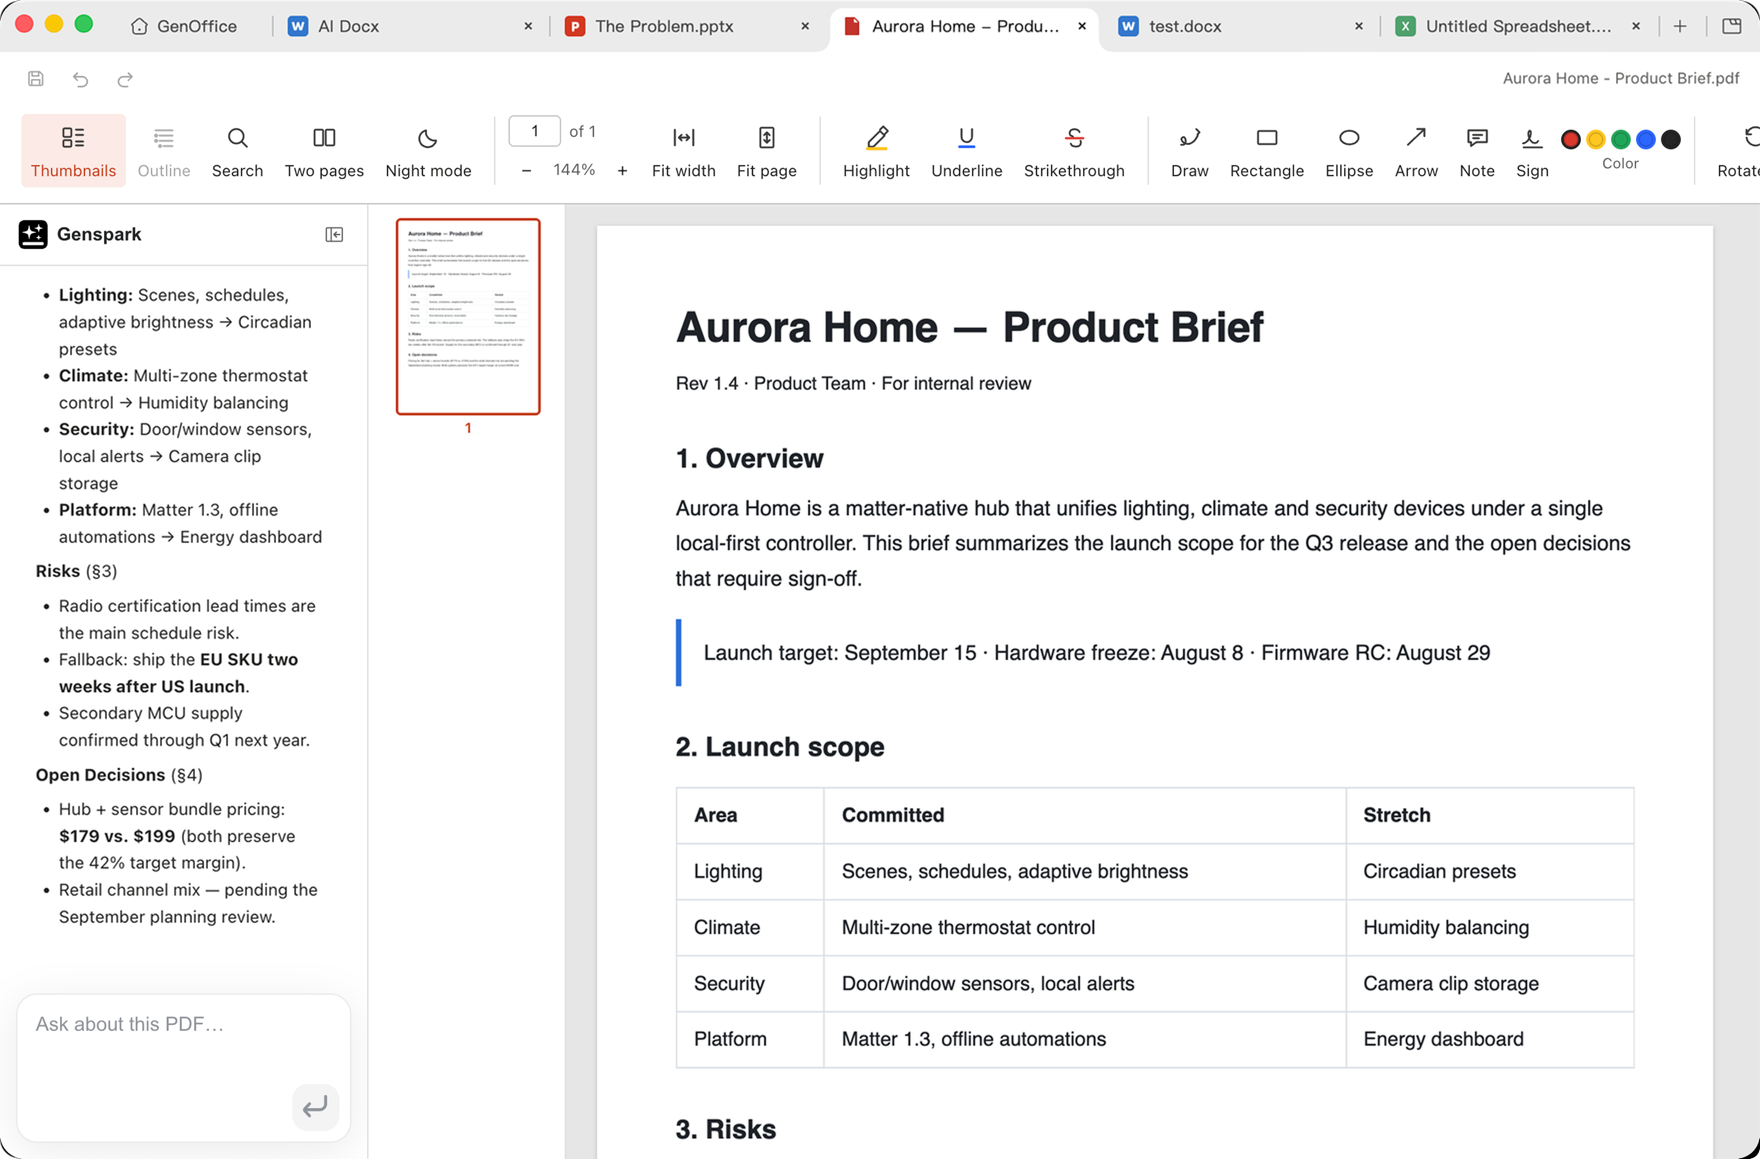Viewport: 1760px width, 1159px height.
Task: Save the document using the save icon
Action: 36,79
